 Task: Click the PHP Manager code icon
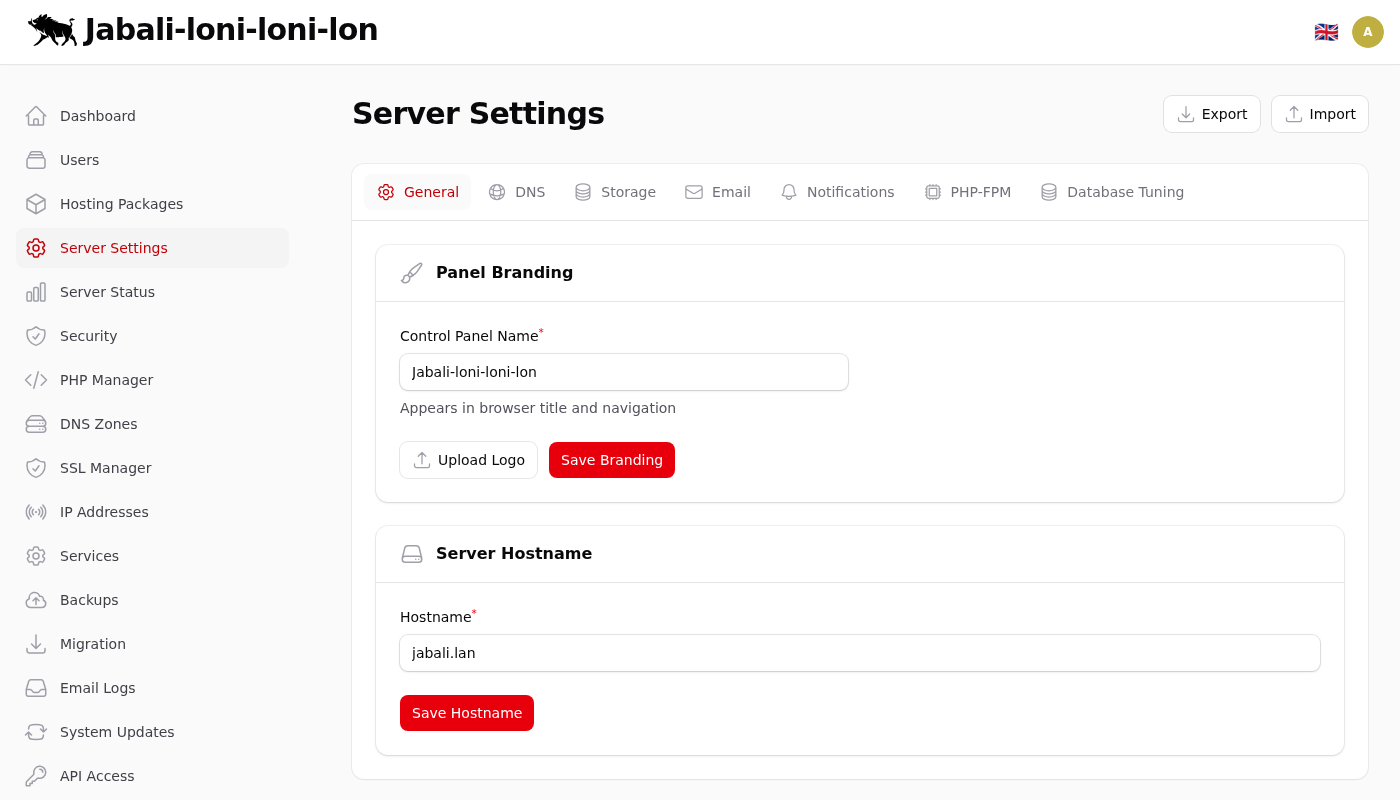[x=36, y=380]
